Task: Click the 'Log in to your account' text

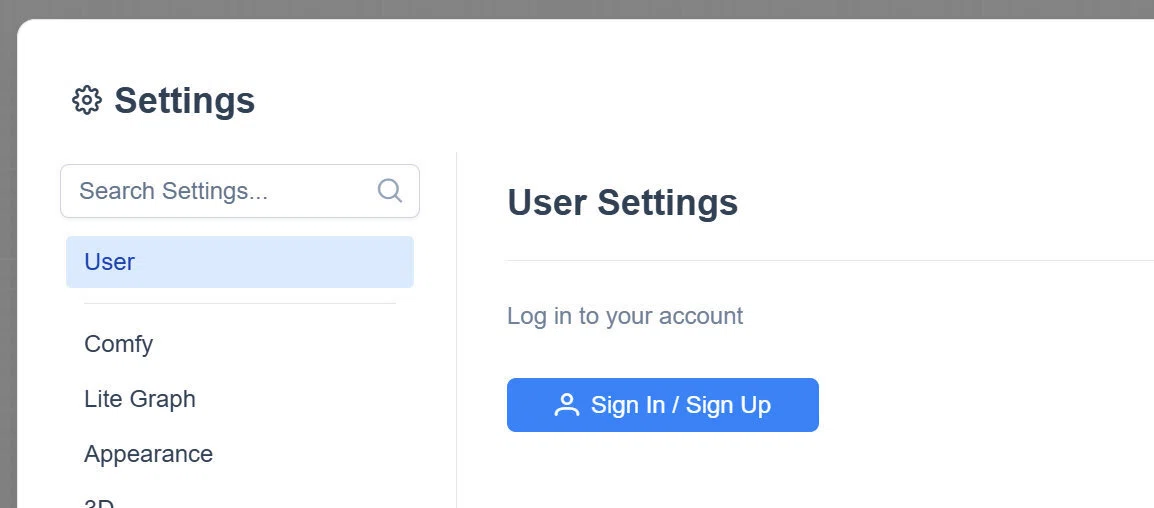Action: (625, 317)
